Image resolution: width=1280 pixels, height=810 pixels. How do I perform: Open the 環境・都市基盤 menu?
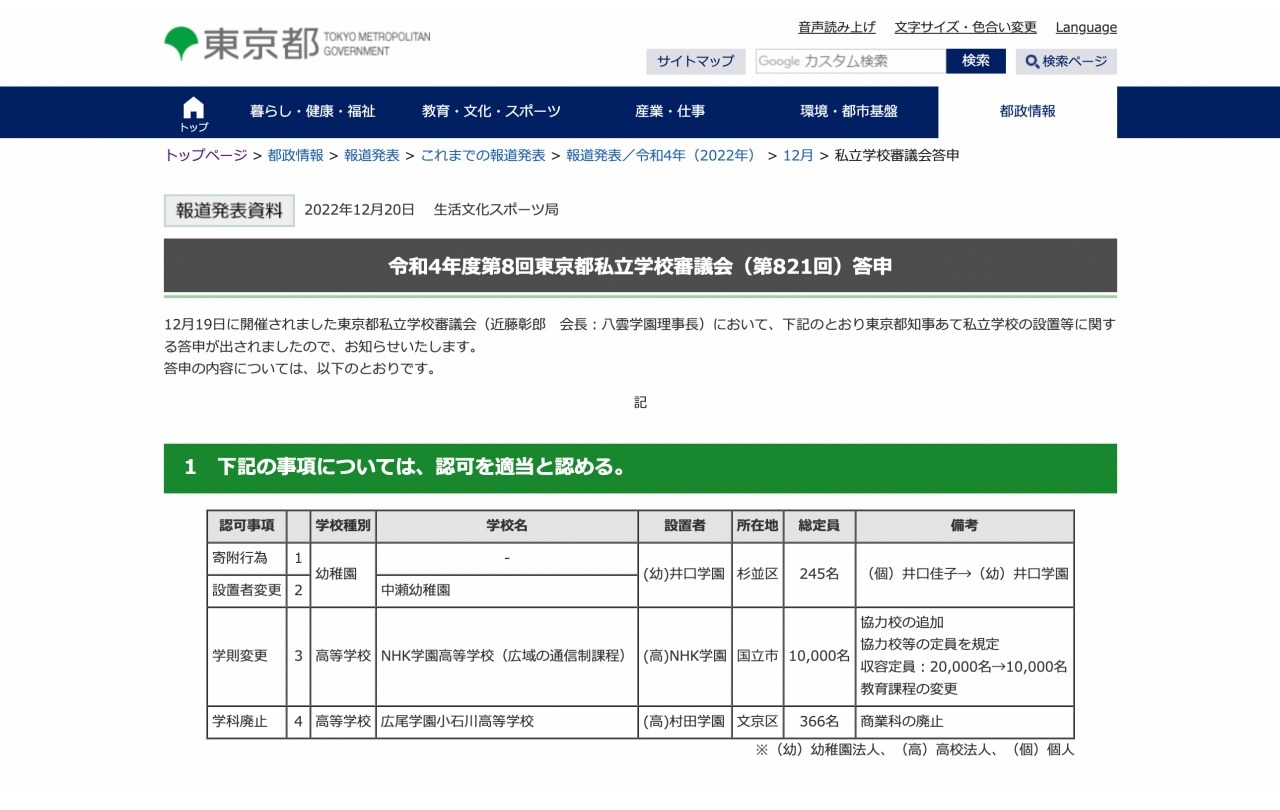[x=849, y=112]
